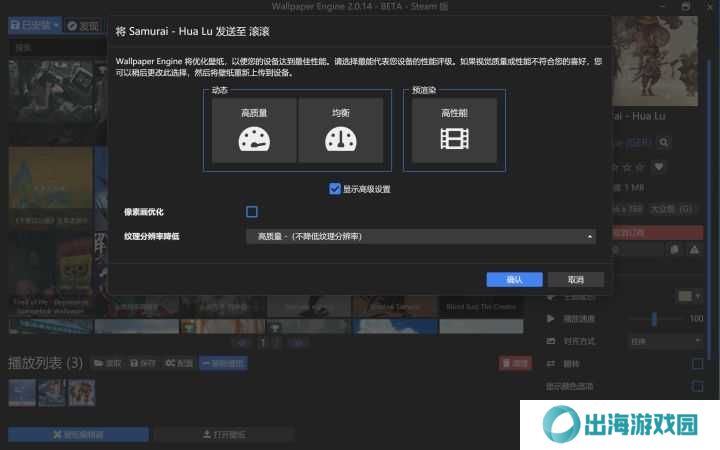Open the alignment mode dropdown in properties
Screen dimensions: 720x450
(x=665, y=341)
